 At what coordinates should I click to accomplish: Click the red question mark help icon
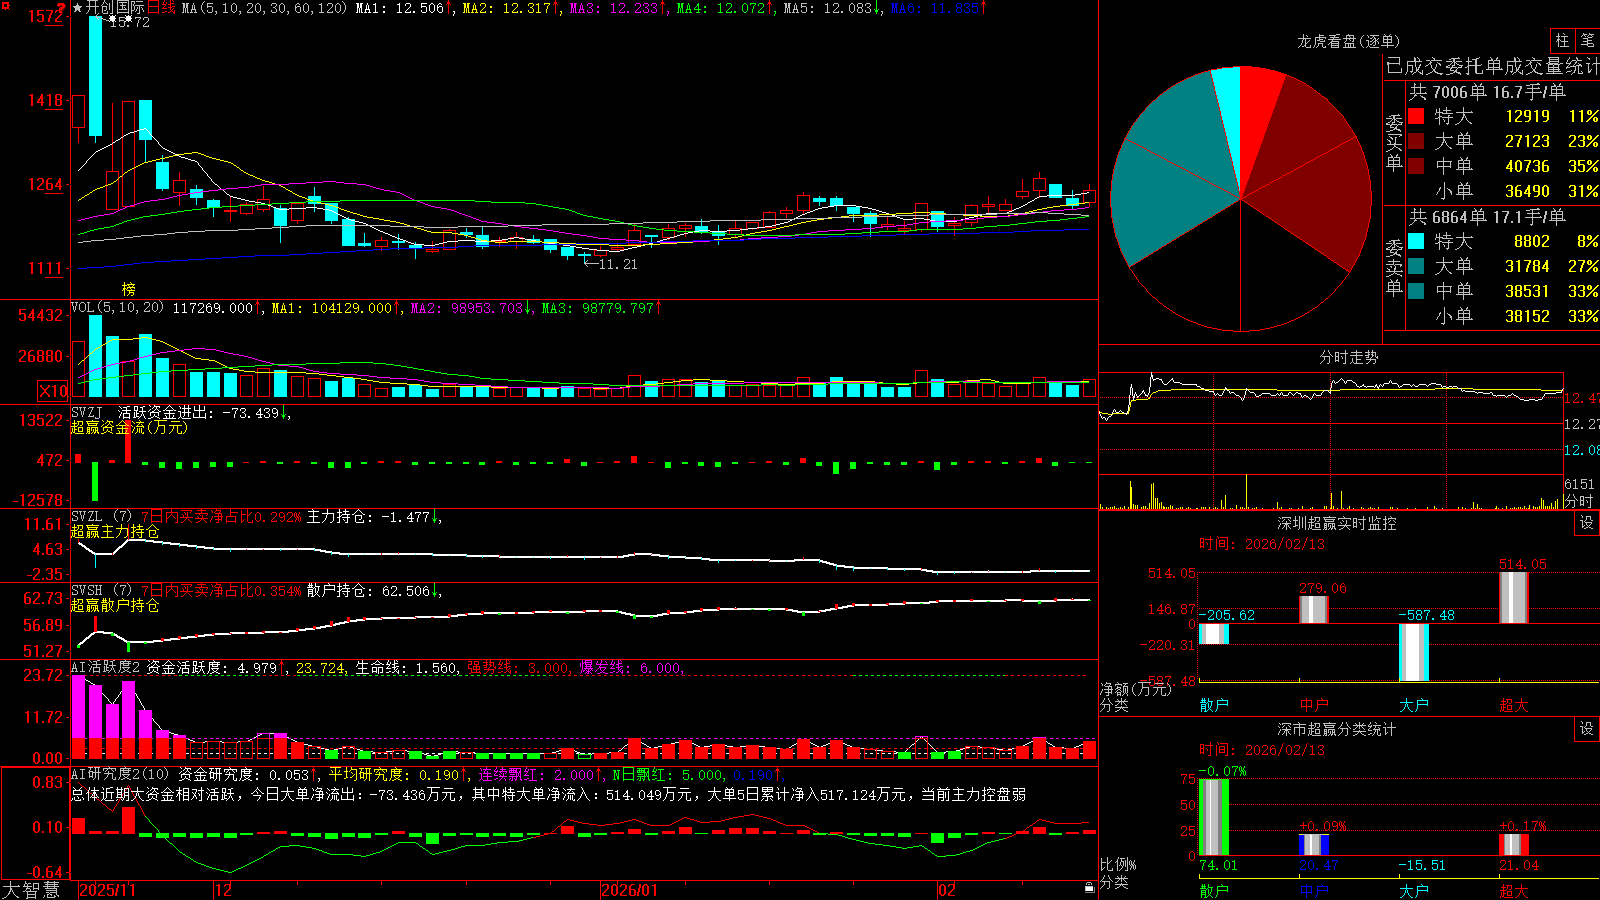click(61, 8)
